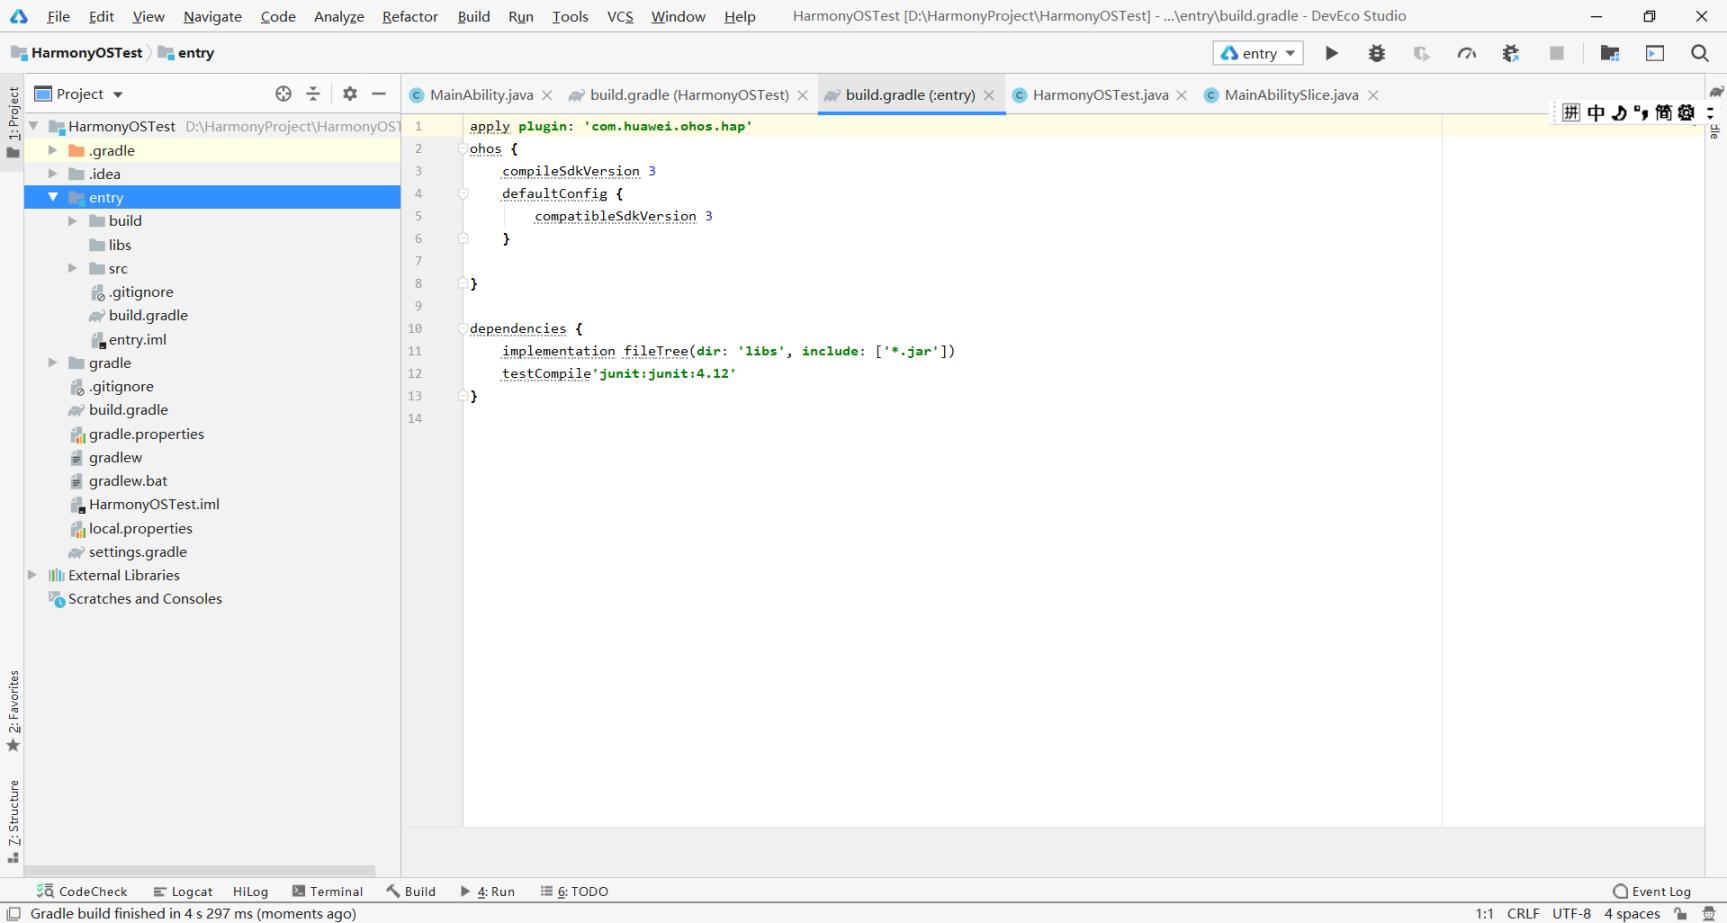Viewport: 1727px width, 923px height.
Task: Open the Project Structure icon
Action: coord(1609,53)
